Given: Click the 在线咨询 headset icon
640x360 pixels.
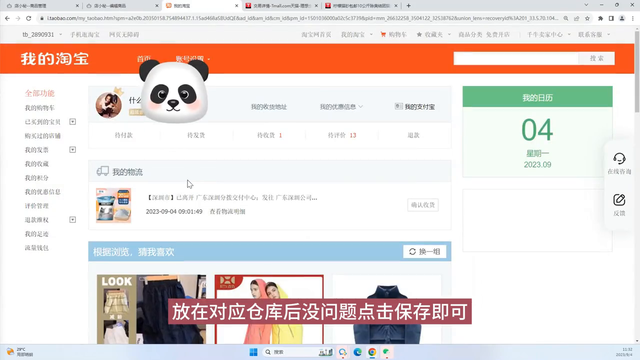Looking at the screenshot, I should (619, 158).
